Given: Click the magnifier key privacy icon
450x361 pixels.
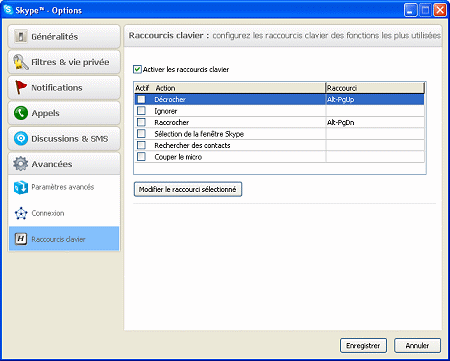Looking at the screenshot, I should 21,62.
